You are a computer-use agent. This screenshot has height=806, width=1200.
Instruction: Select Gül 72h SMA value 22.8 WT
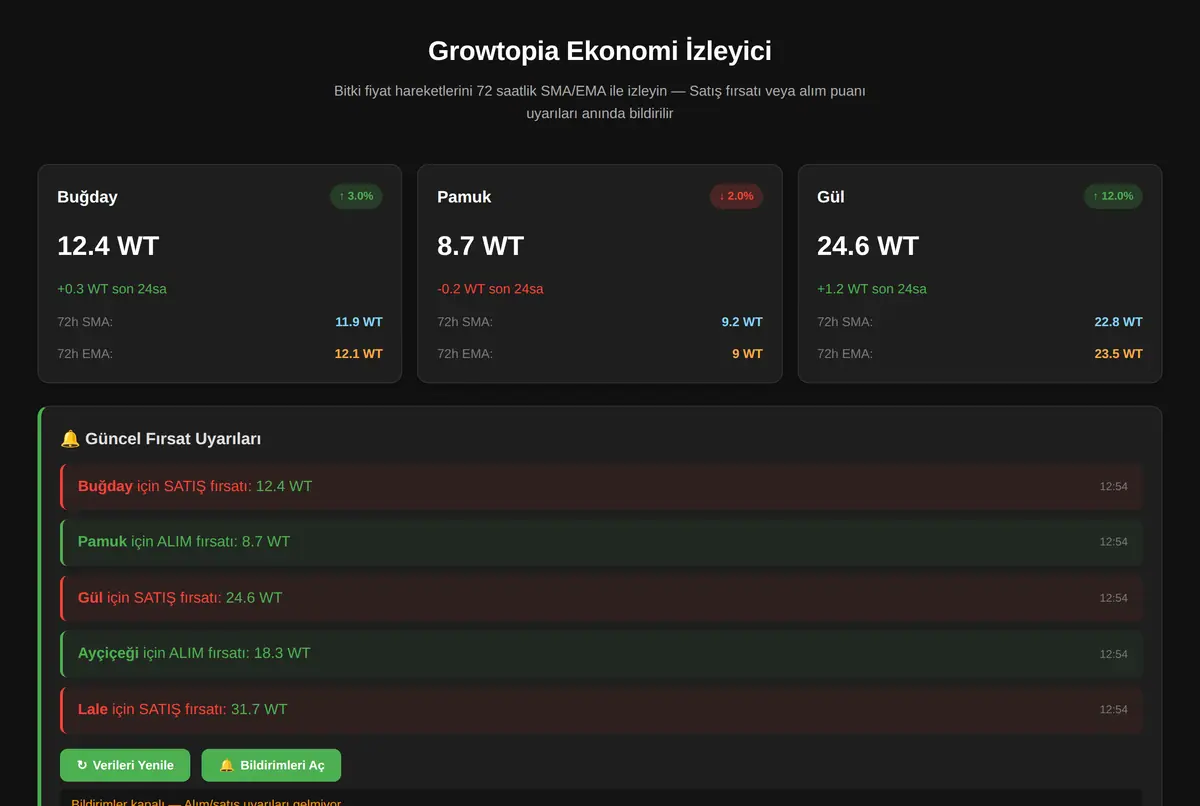click(x=1118, y=322)
